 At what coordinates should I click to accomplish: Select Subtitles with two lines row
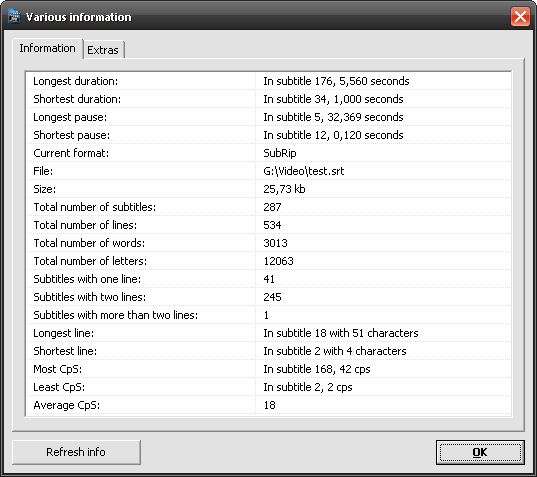click(268, 297)
